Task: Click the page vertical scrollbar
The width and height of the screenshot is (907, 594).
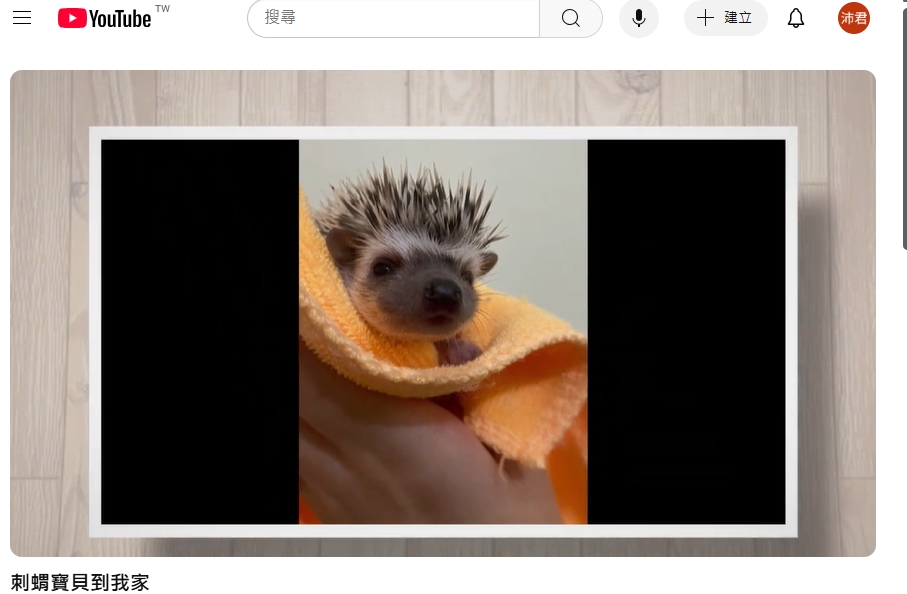Action: pyautogui.click(x=905, y=127)
